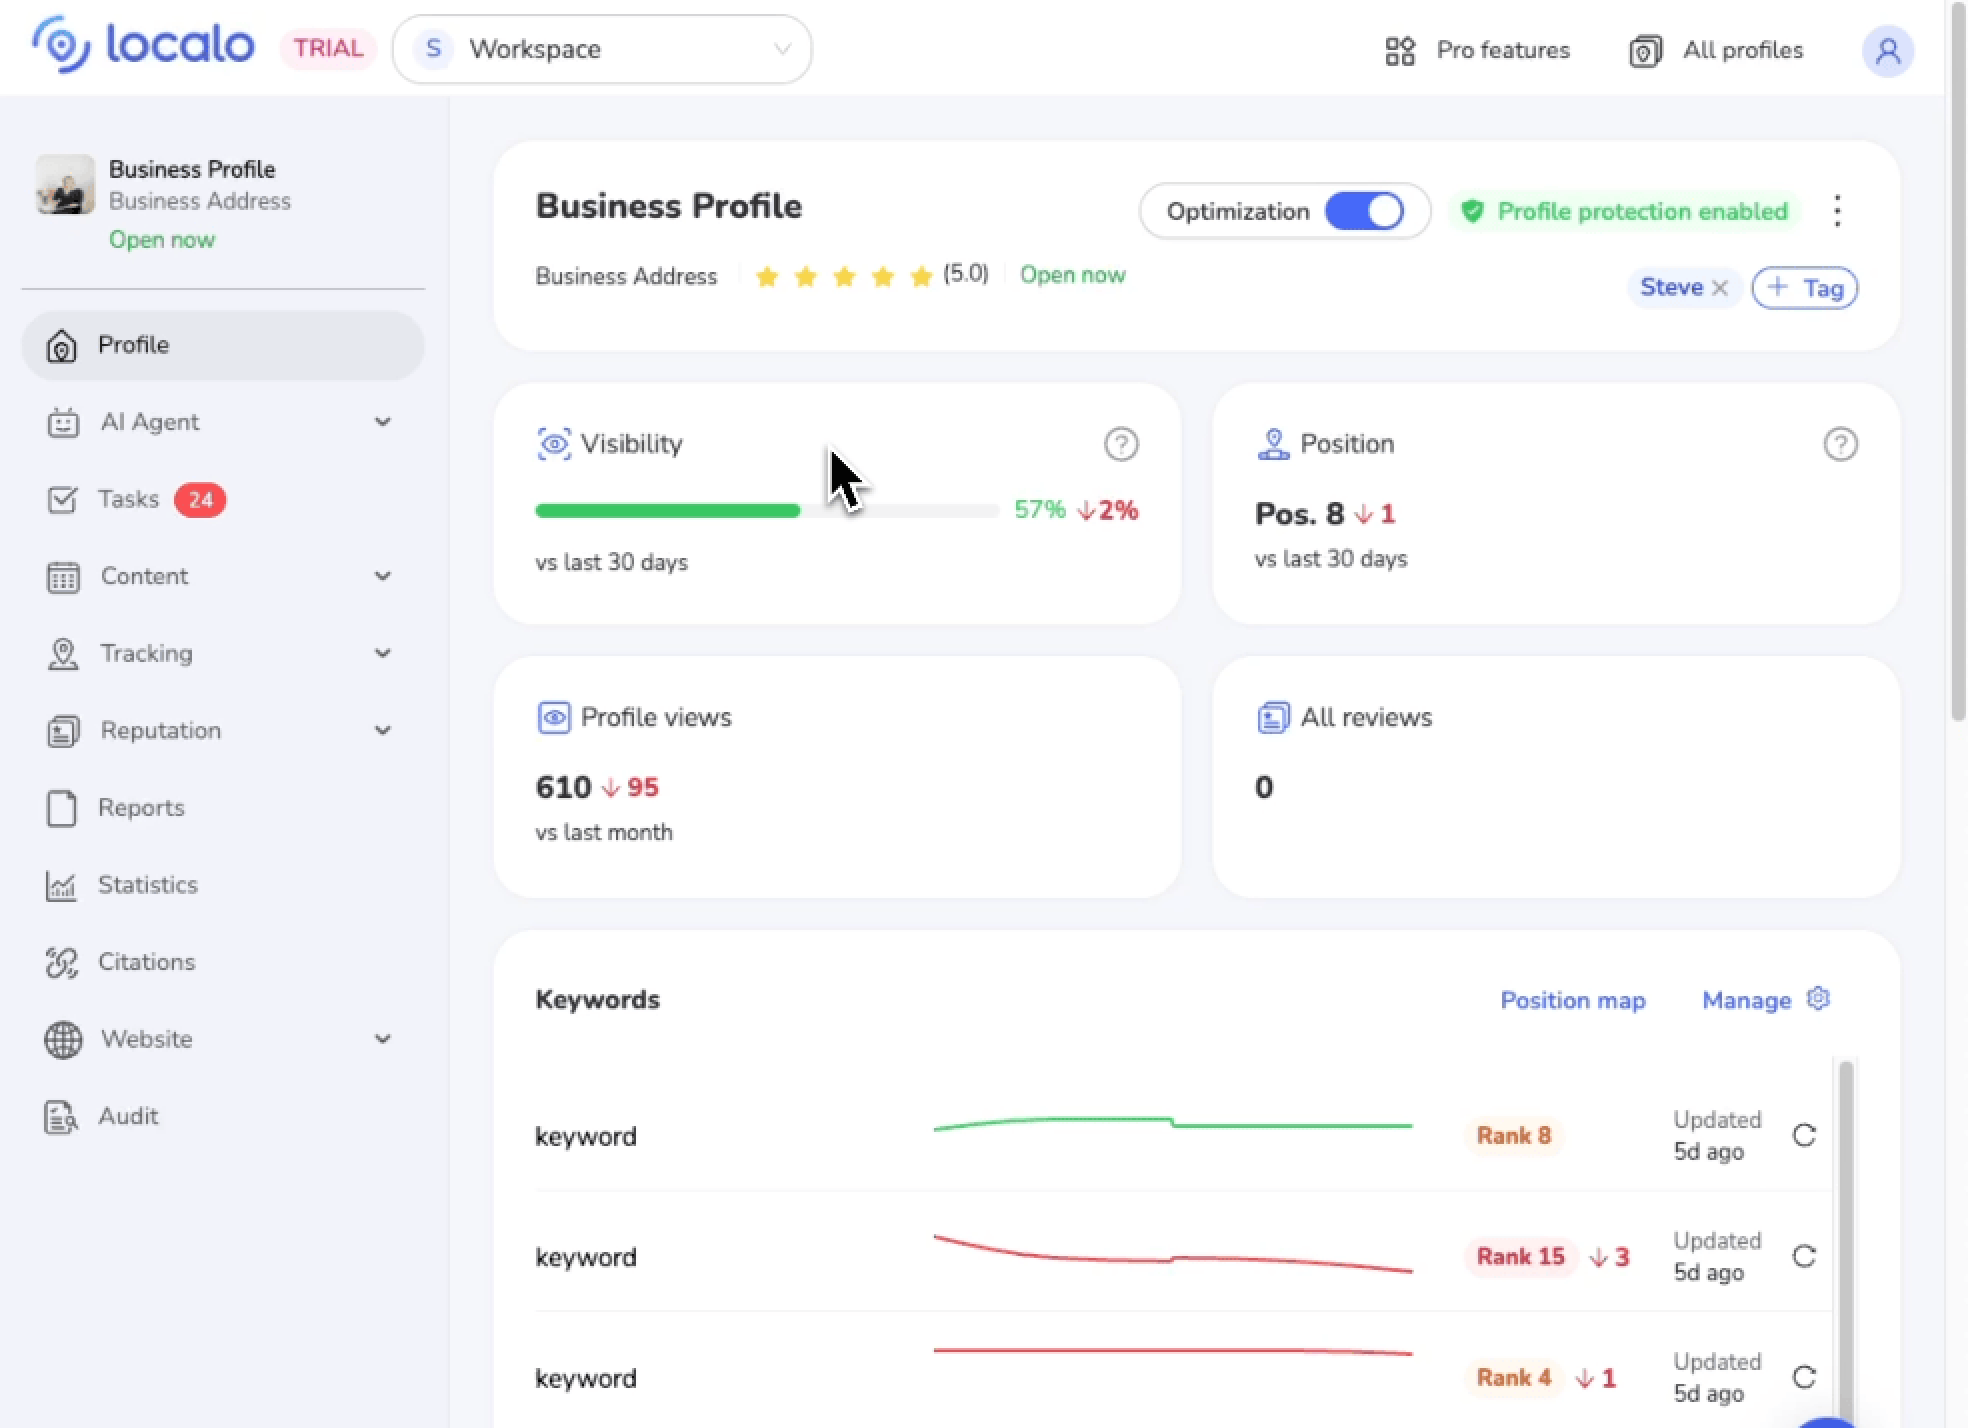
Task: Open the Workspace dropdown selector
Action: 602,49
